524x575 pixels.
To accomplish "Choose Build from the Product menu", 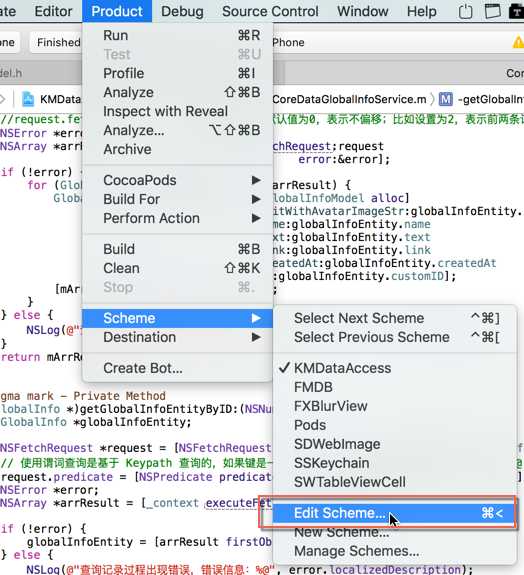I will (177, 249).
